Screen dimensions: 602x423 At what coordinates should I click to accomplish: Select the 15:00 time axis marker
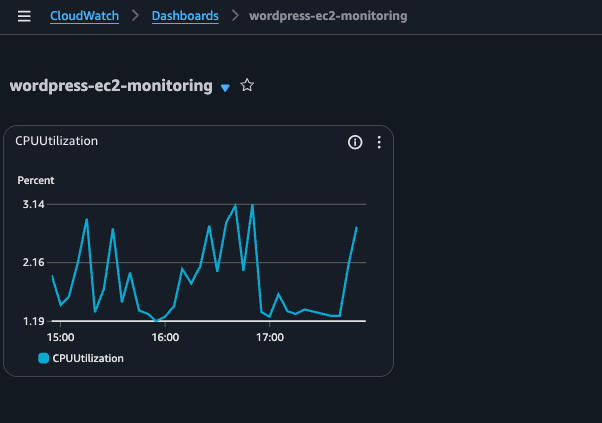point(60,337)
